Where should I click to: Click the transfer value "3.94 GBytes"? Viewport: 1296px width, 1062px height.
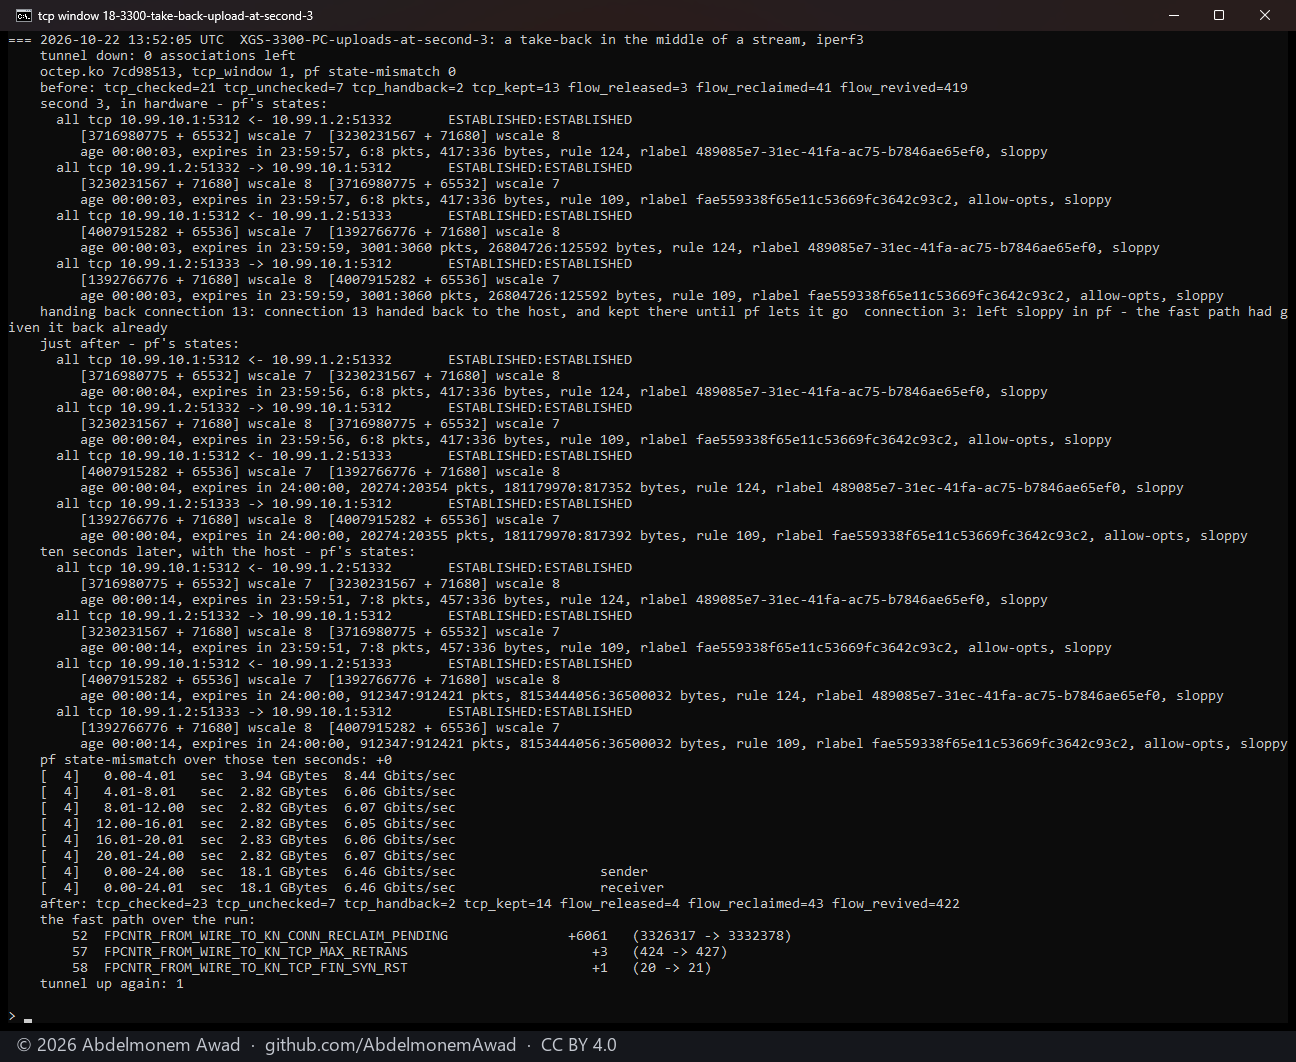[284, 776]
